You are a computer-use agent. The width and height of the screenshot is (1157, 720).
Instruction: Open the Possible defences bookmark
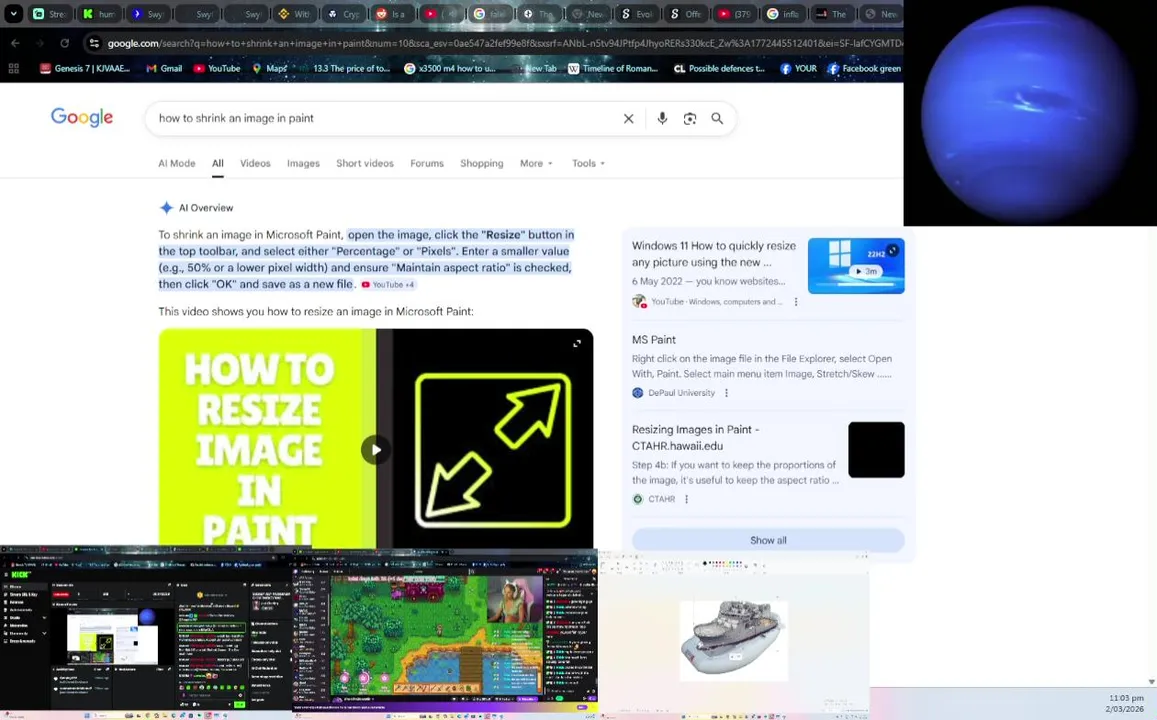[719, 69]
